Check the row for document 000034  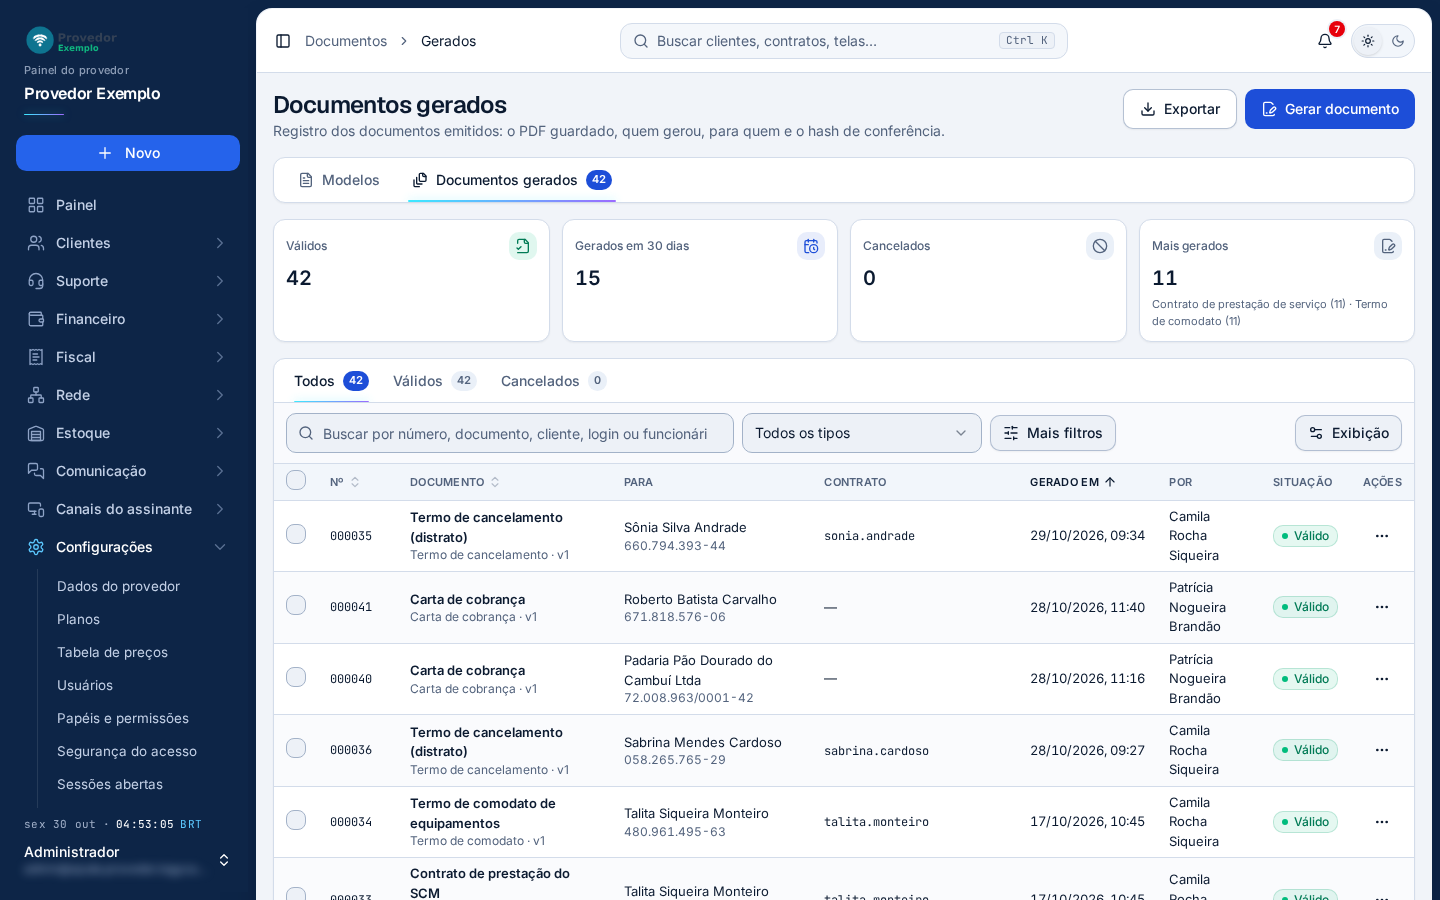[296, 820]
